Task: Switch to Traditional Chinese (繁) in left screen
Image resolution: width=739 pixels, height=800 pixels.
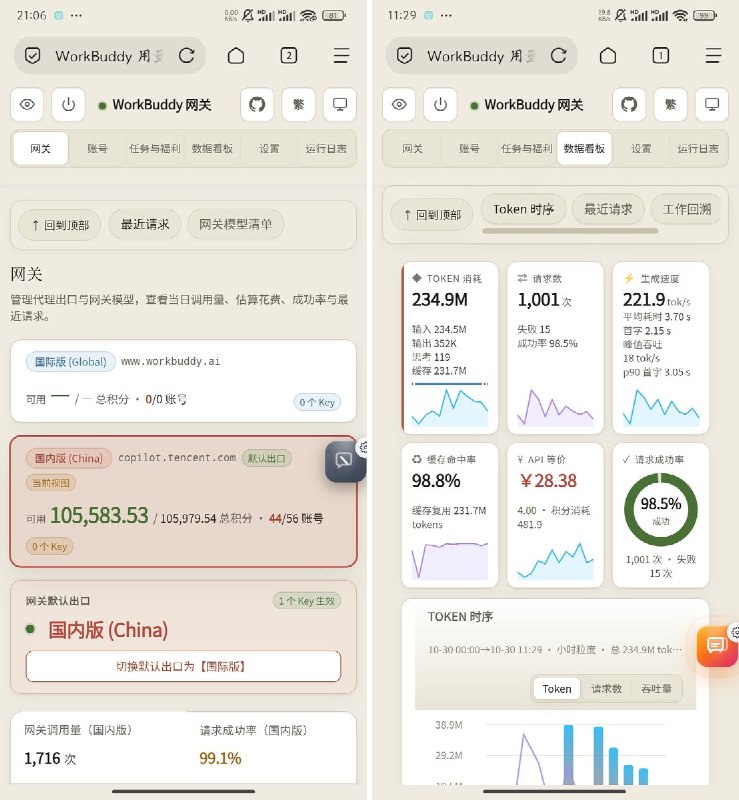Action: [x=299, y=105]
